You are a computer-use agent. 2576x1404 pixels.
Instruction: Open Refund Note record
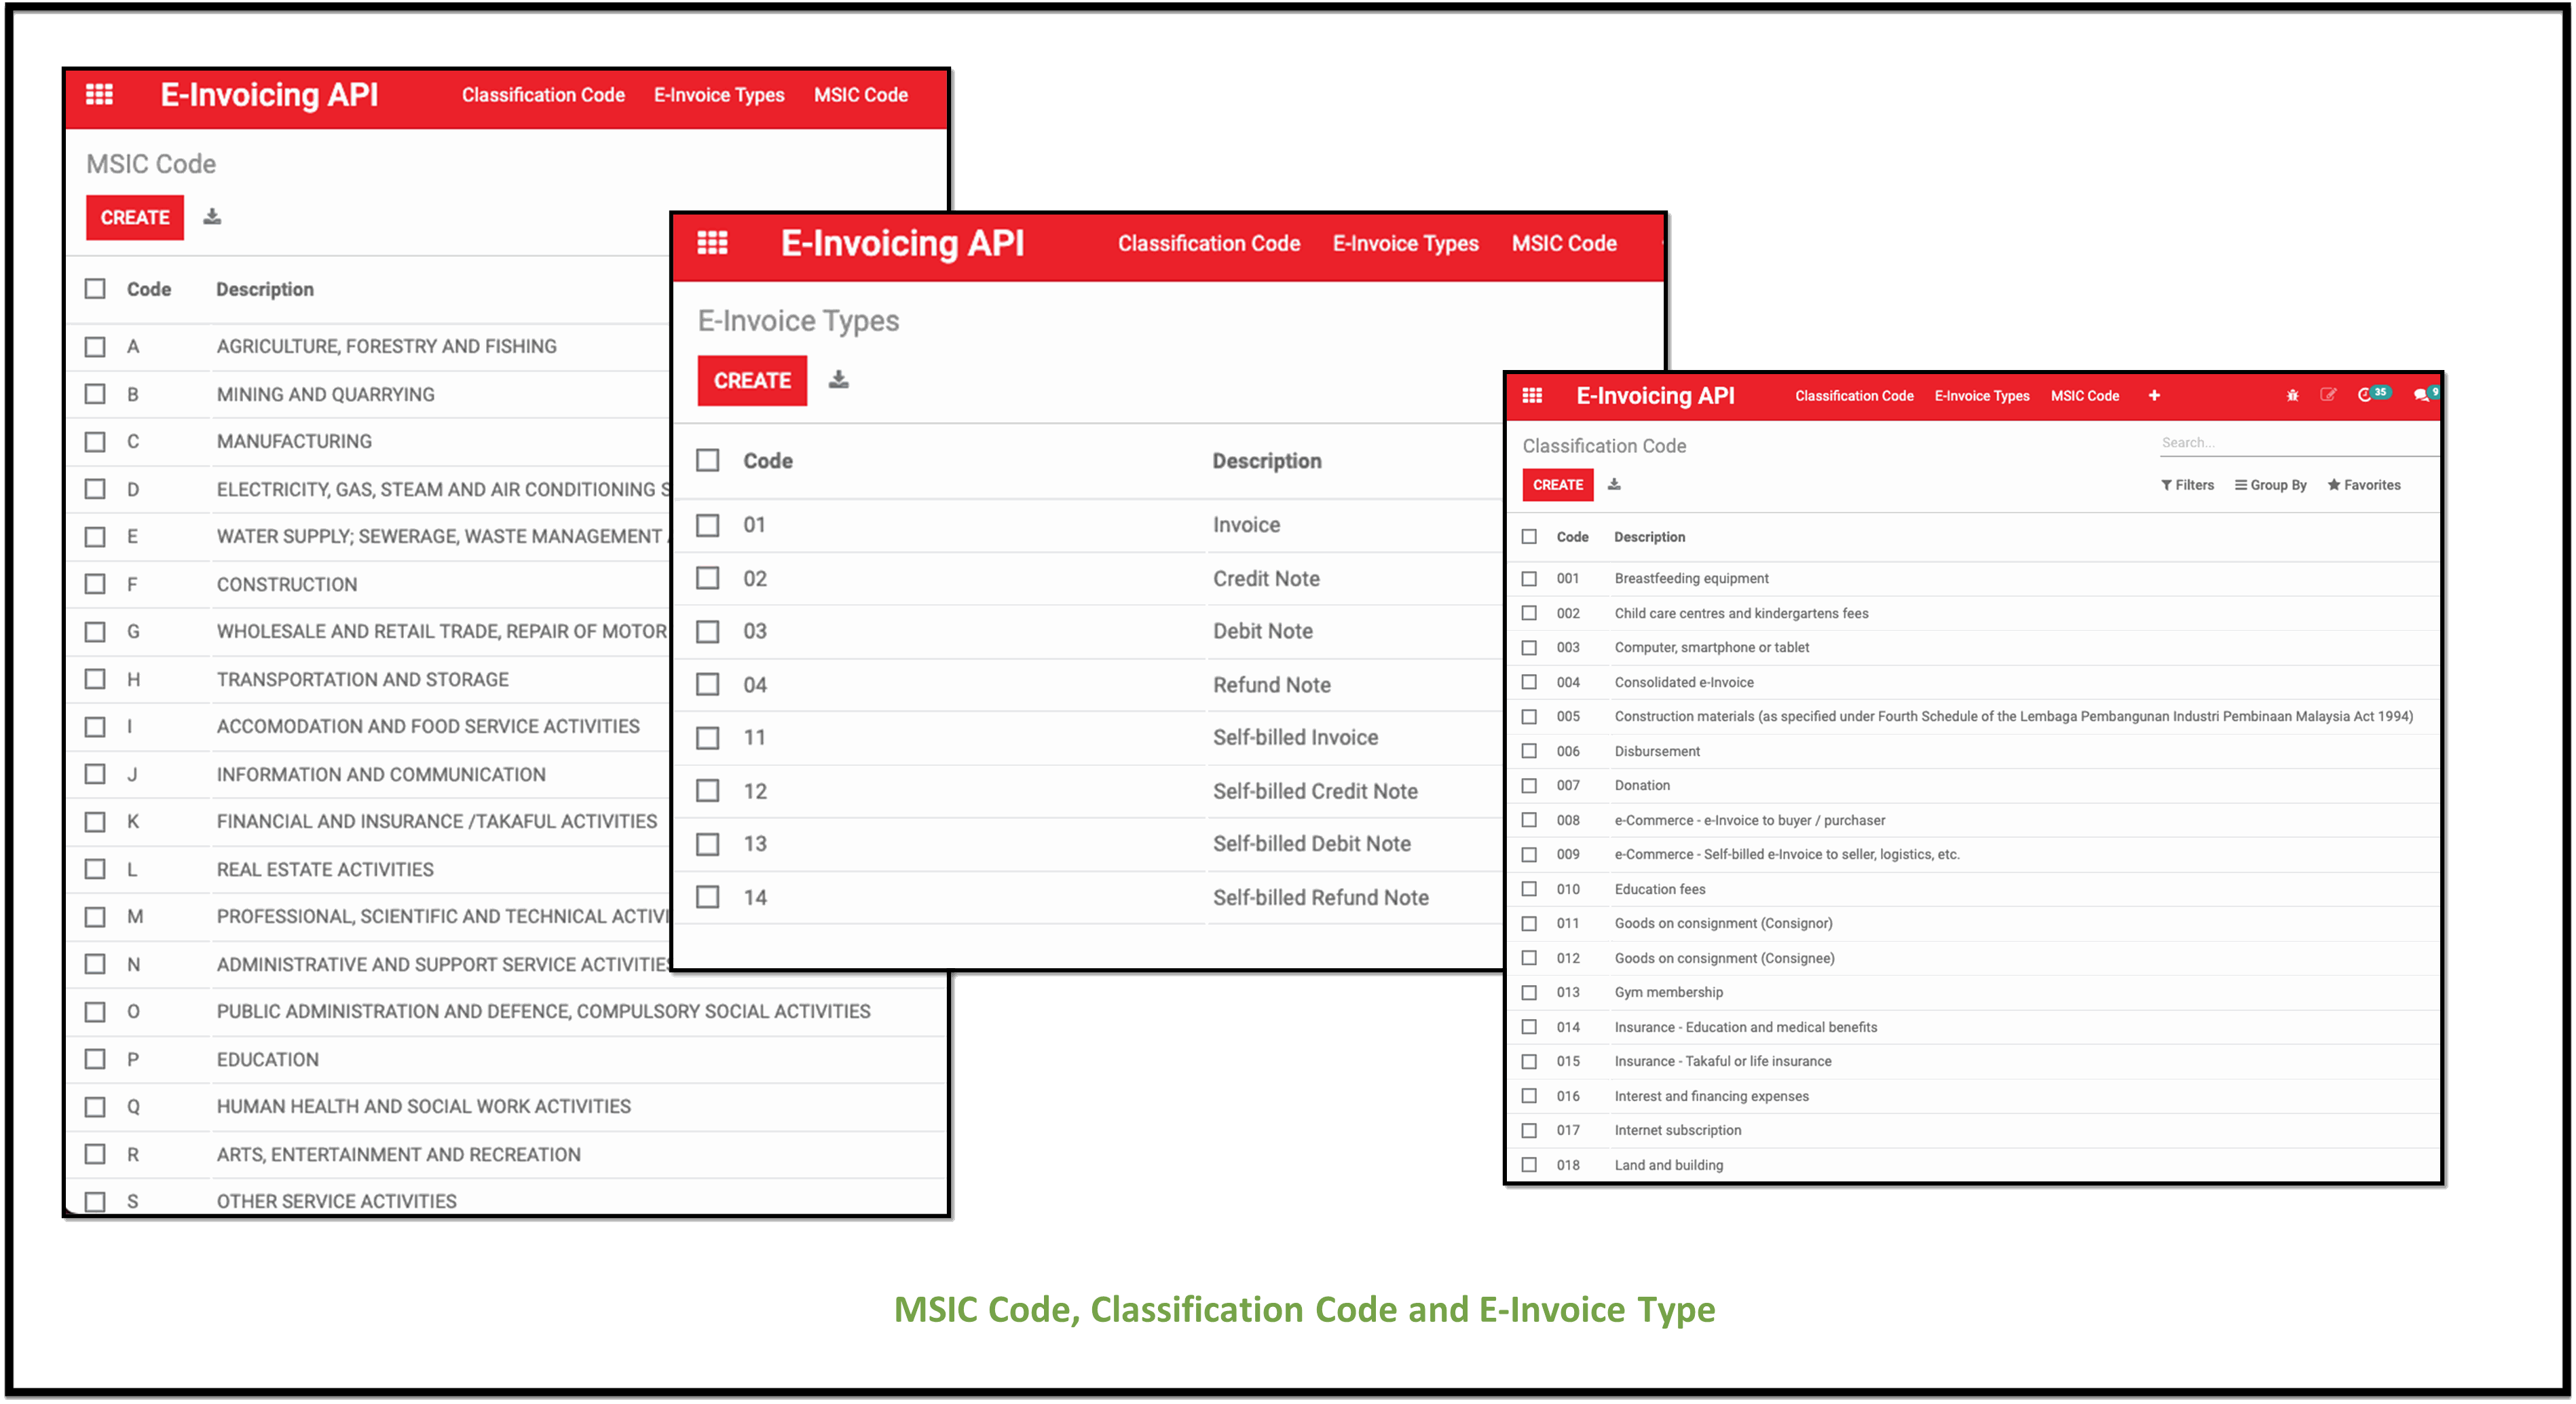[1271, 685]
